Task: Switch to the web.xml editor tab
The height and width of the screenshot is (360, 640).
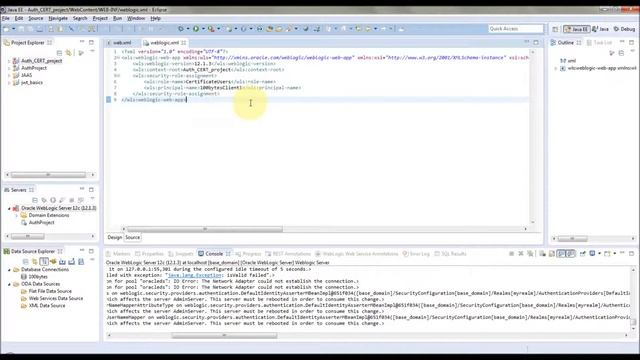Action: pos(122,42)
